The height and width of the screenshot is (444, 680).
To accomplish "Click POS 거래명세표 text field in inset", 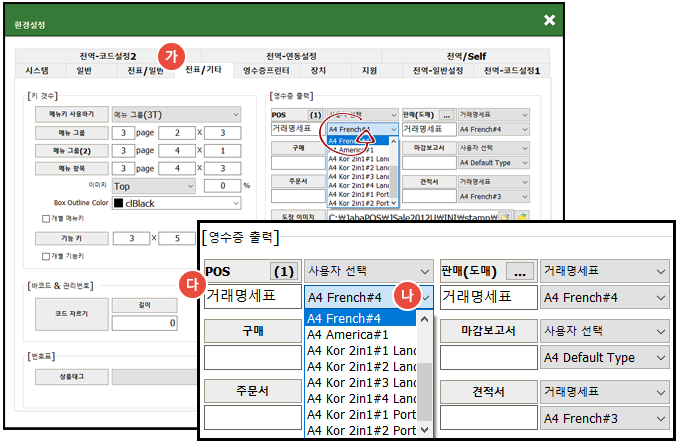I will coord(253,297).
